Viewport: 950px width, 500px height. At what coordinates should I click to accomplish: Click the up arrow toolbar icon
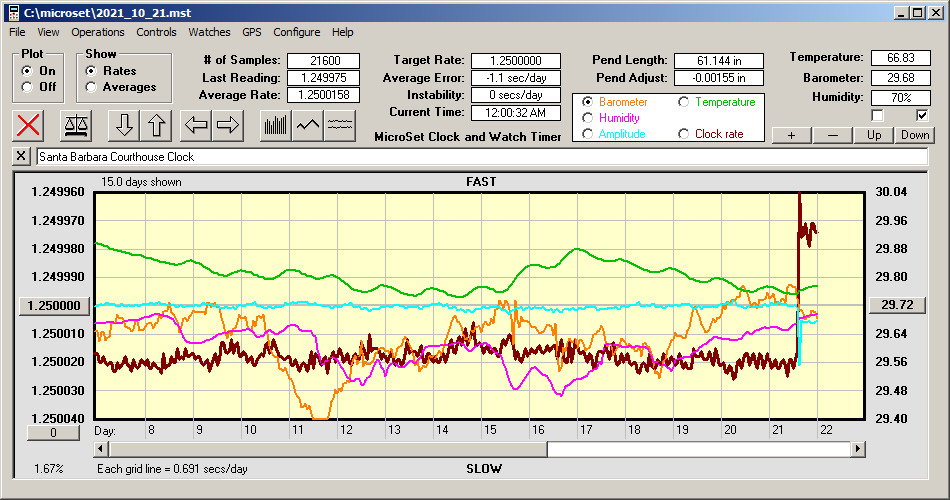coord(156,125)
